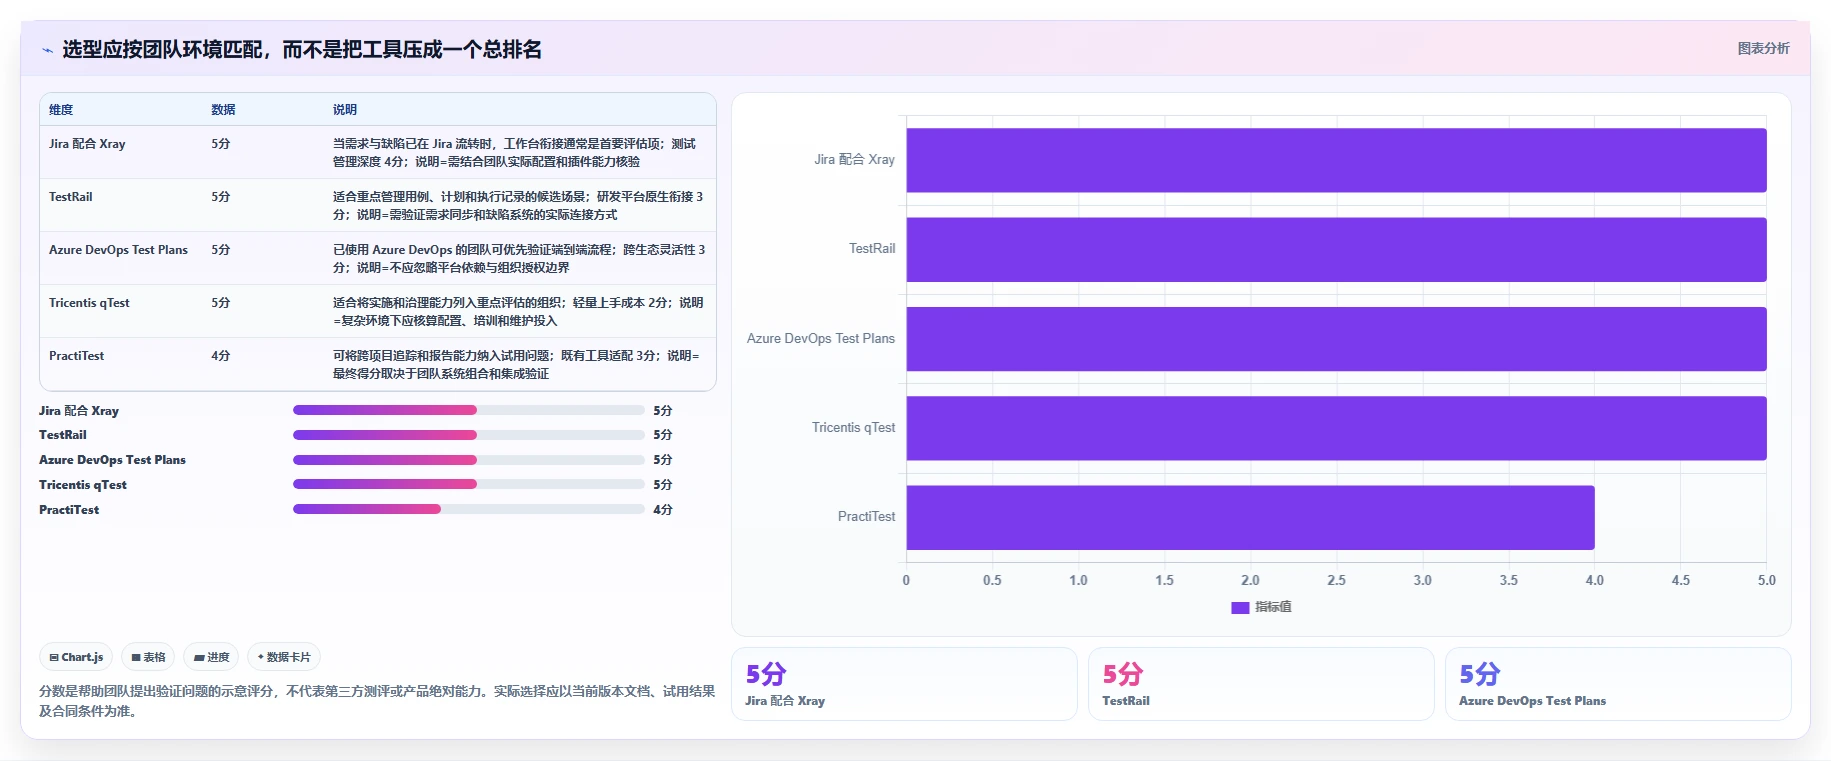The image size is (1831, 761).
Task: Open the Azure DevOps Test Plans 5分 data card
Action: coord(1618,684)
